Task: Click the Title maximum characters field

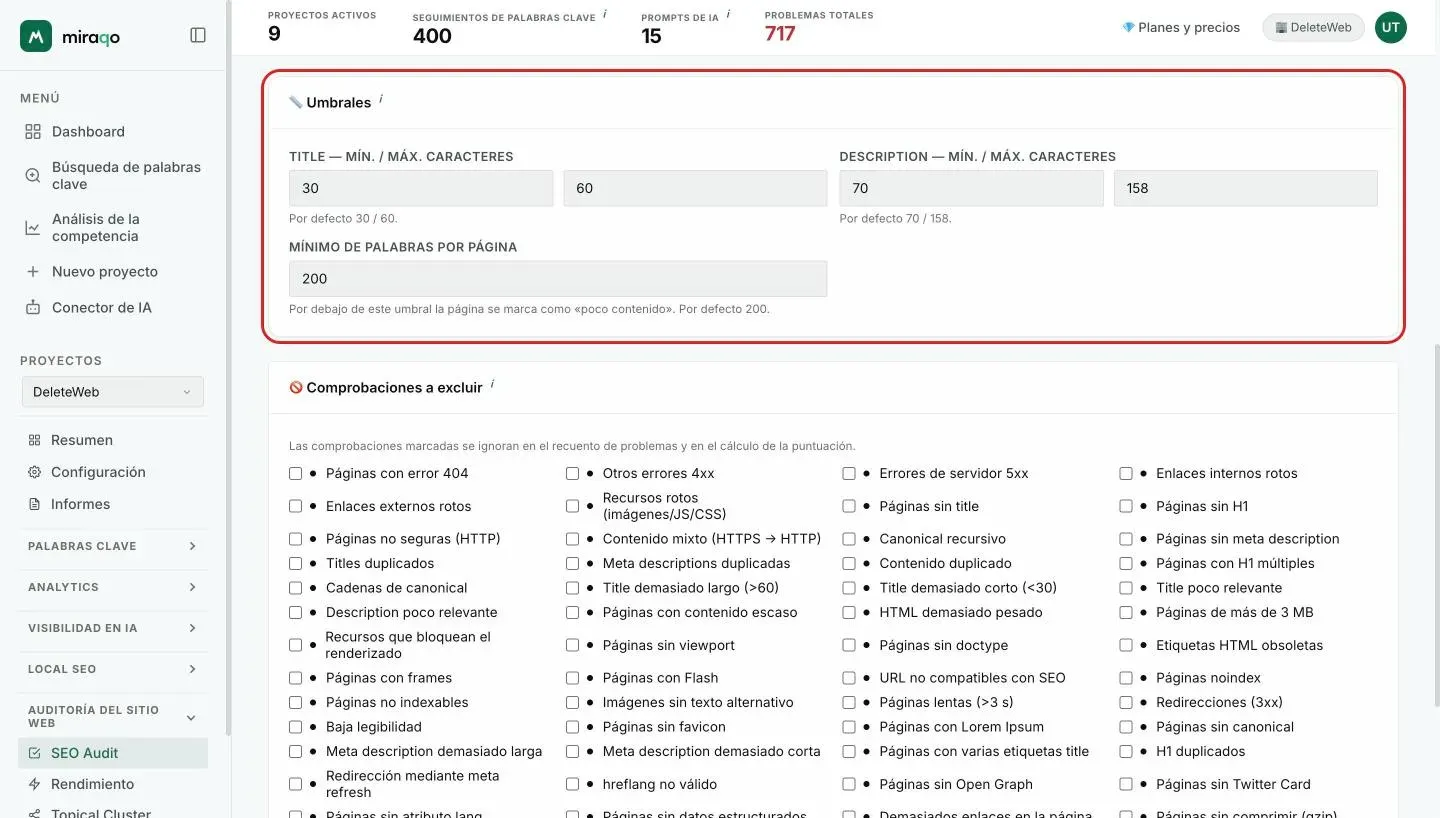Action: (695, 188)
